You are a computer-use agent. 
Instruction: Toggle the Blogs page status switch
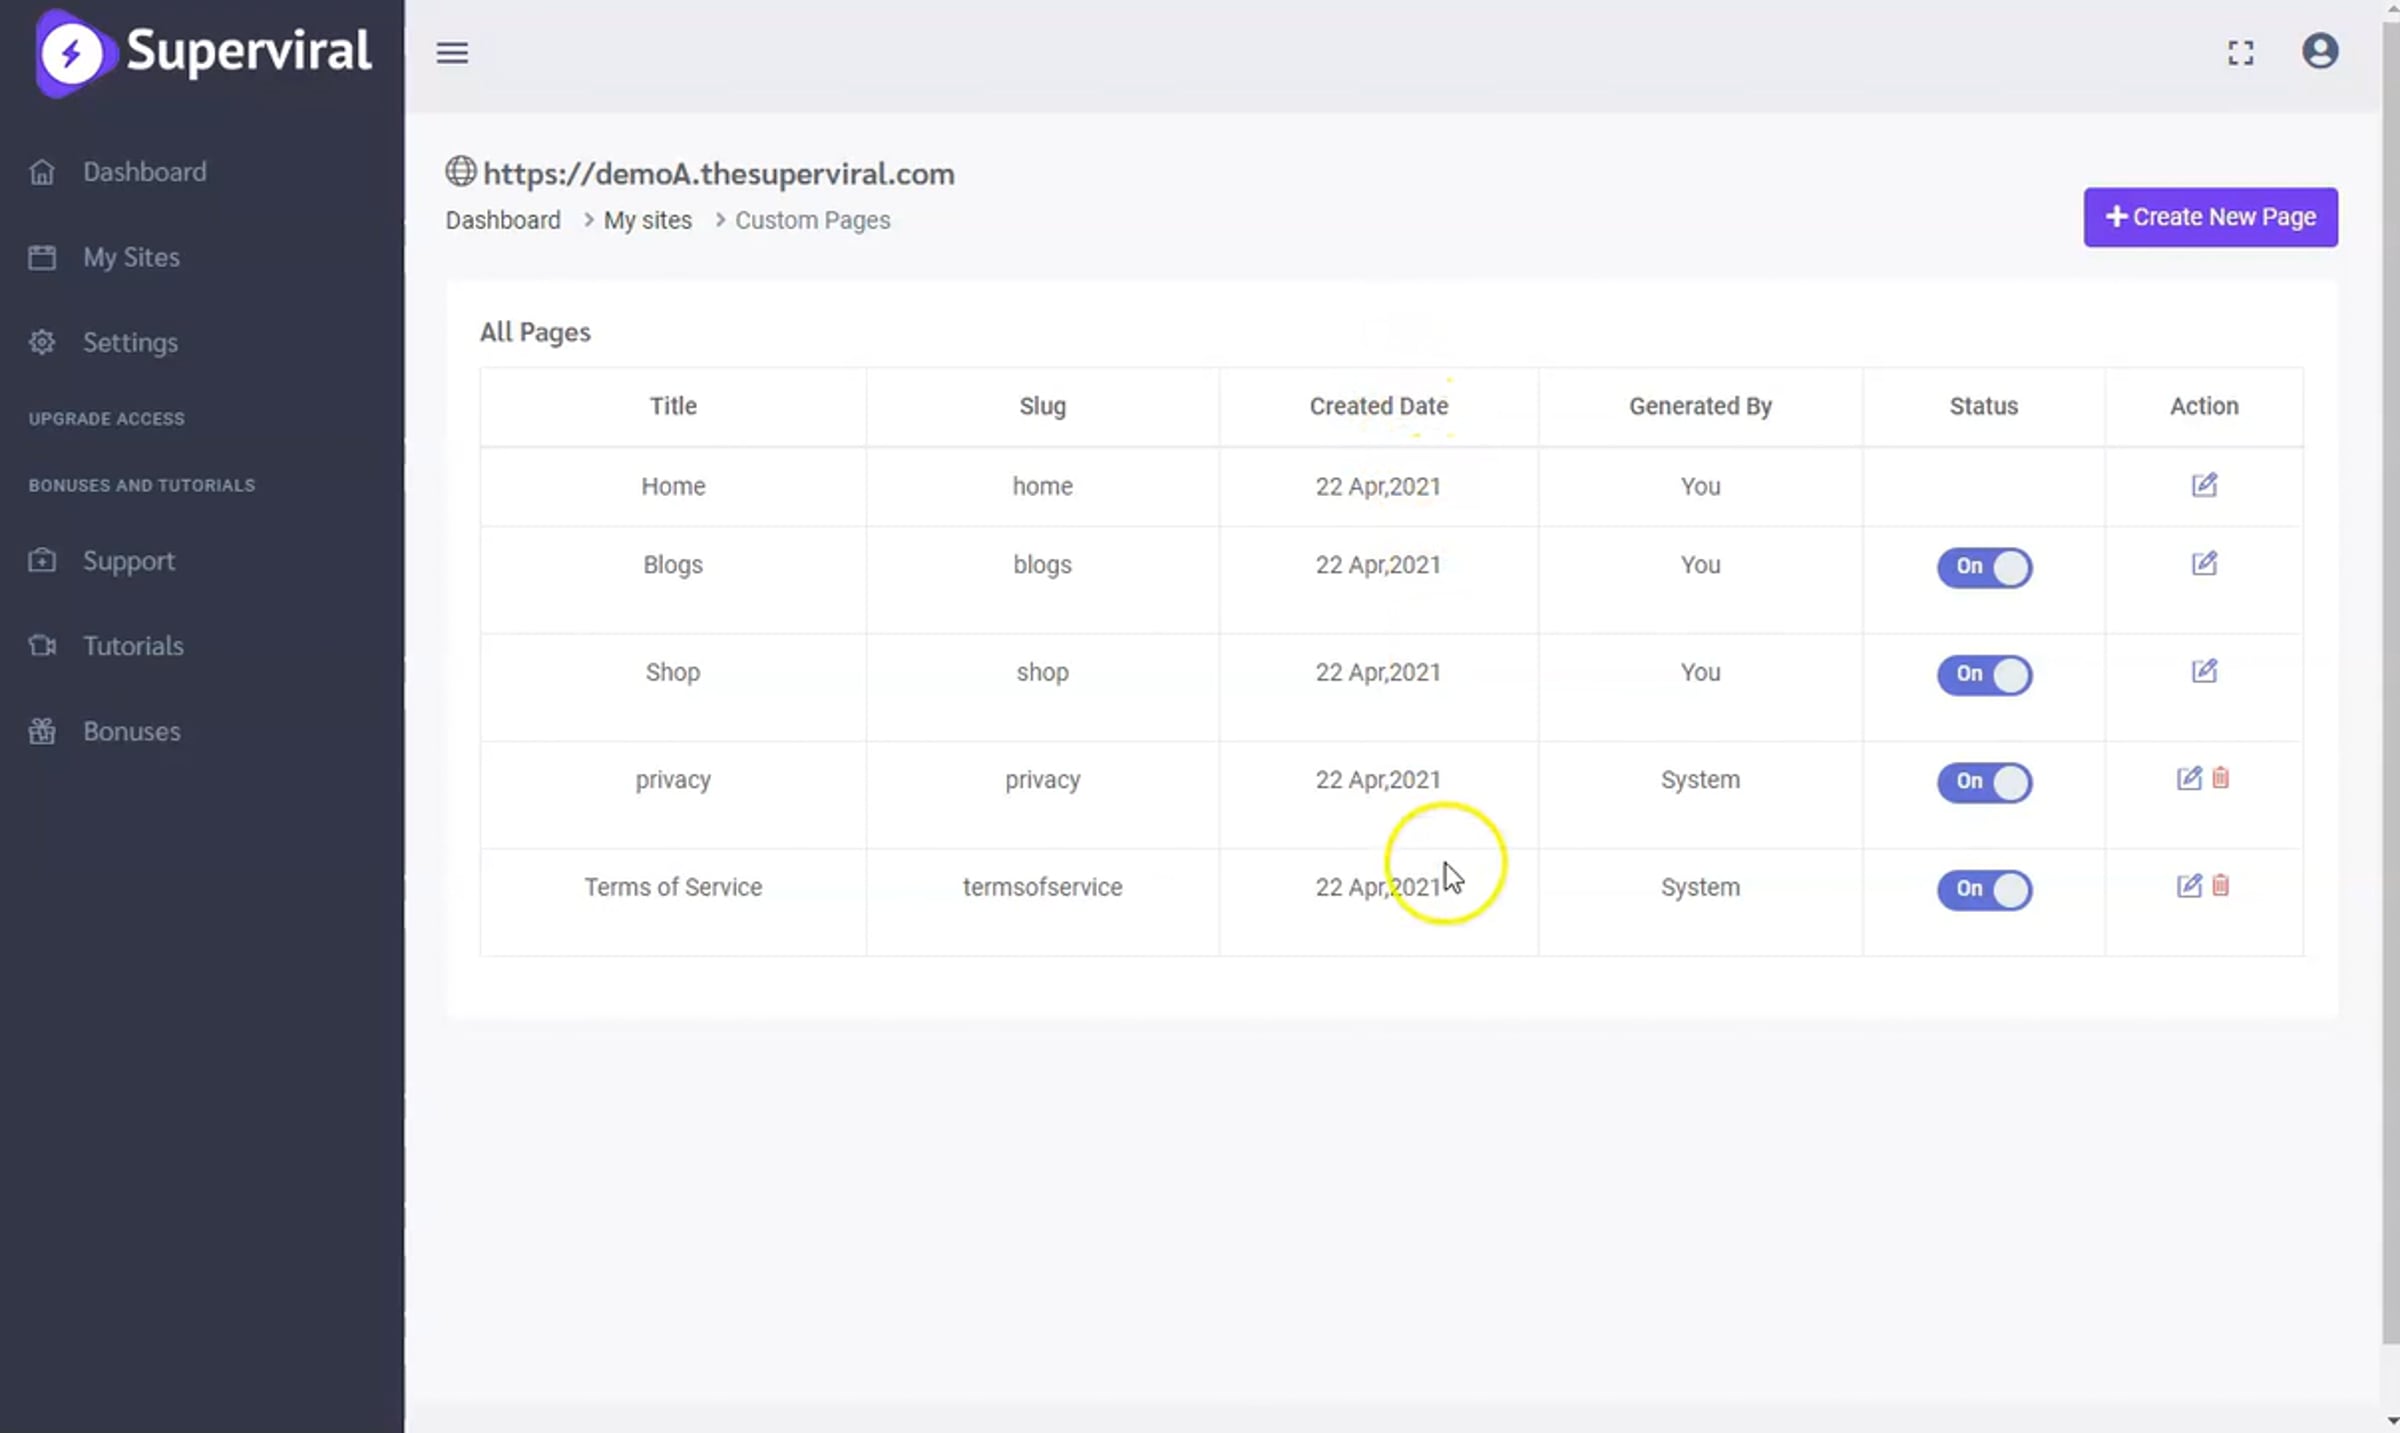click(1984, 567)
